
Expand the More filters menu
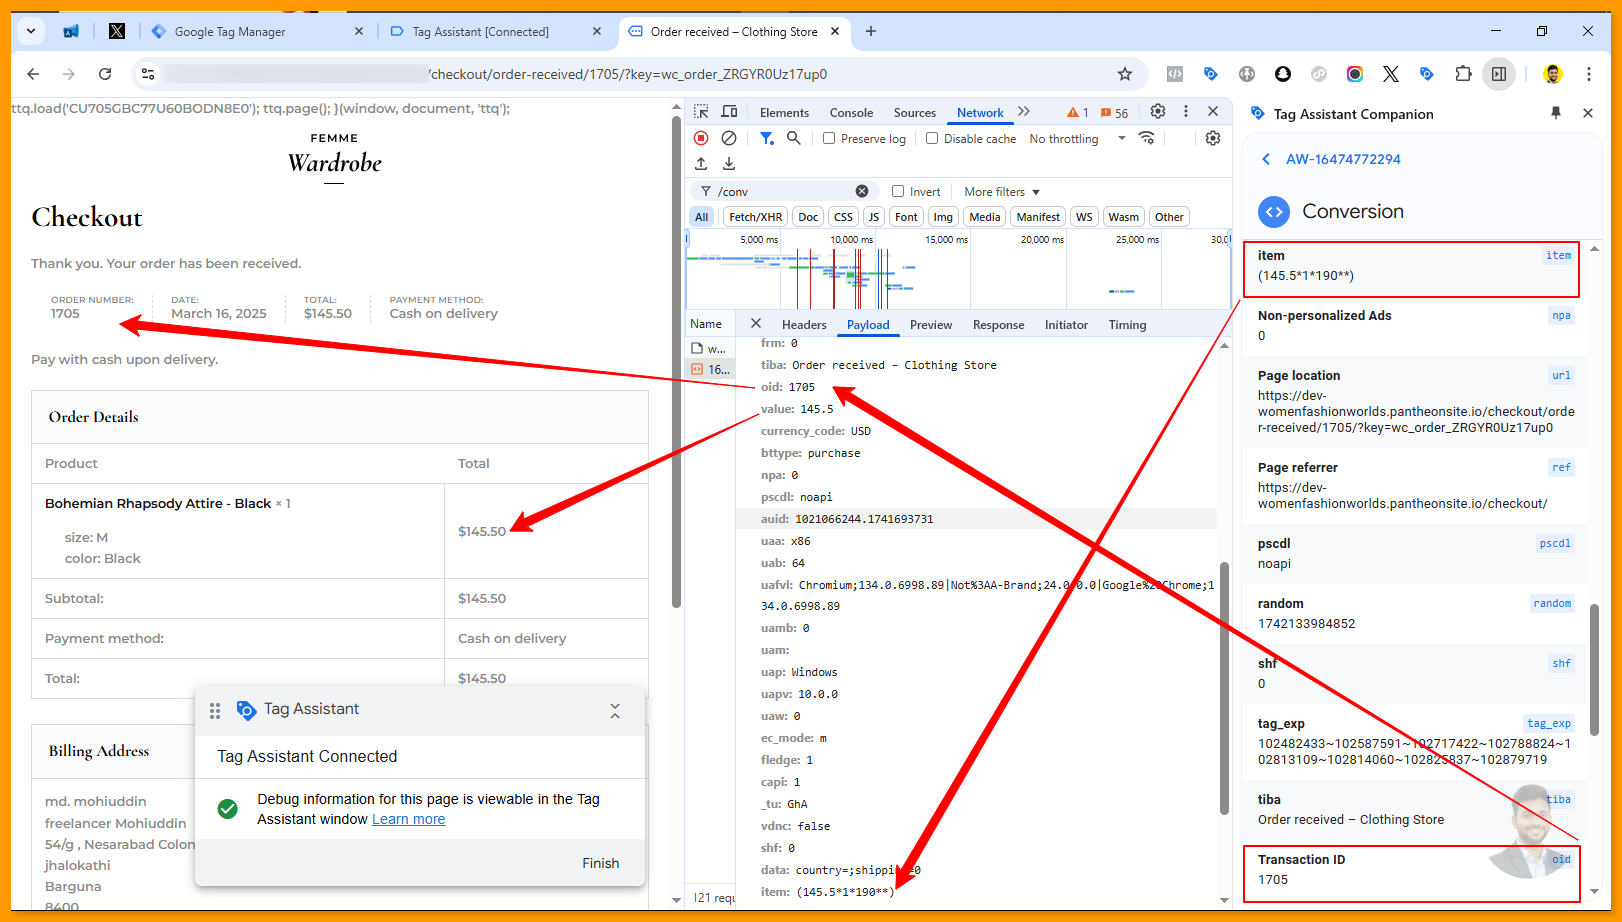tap(1002, 192)
